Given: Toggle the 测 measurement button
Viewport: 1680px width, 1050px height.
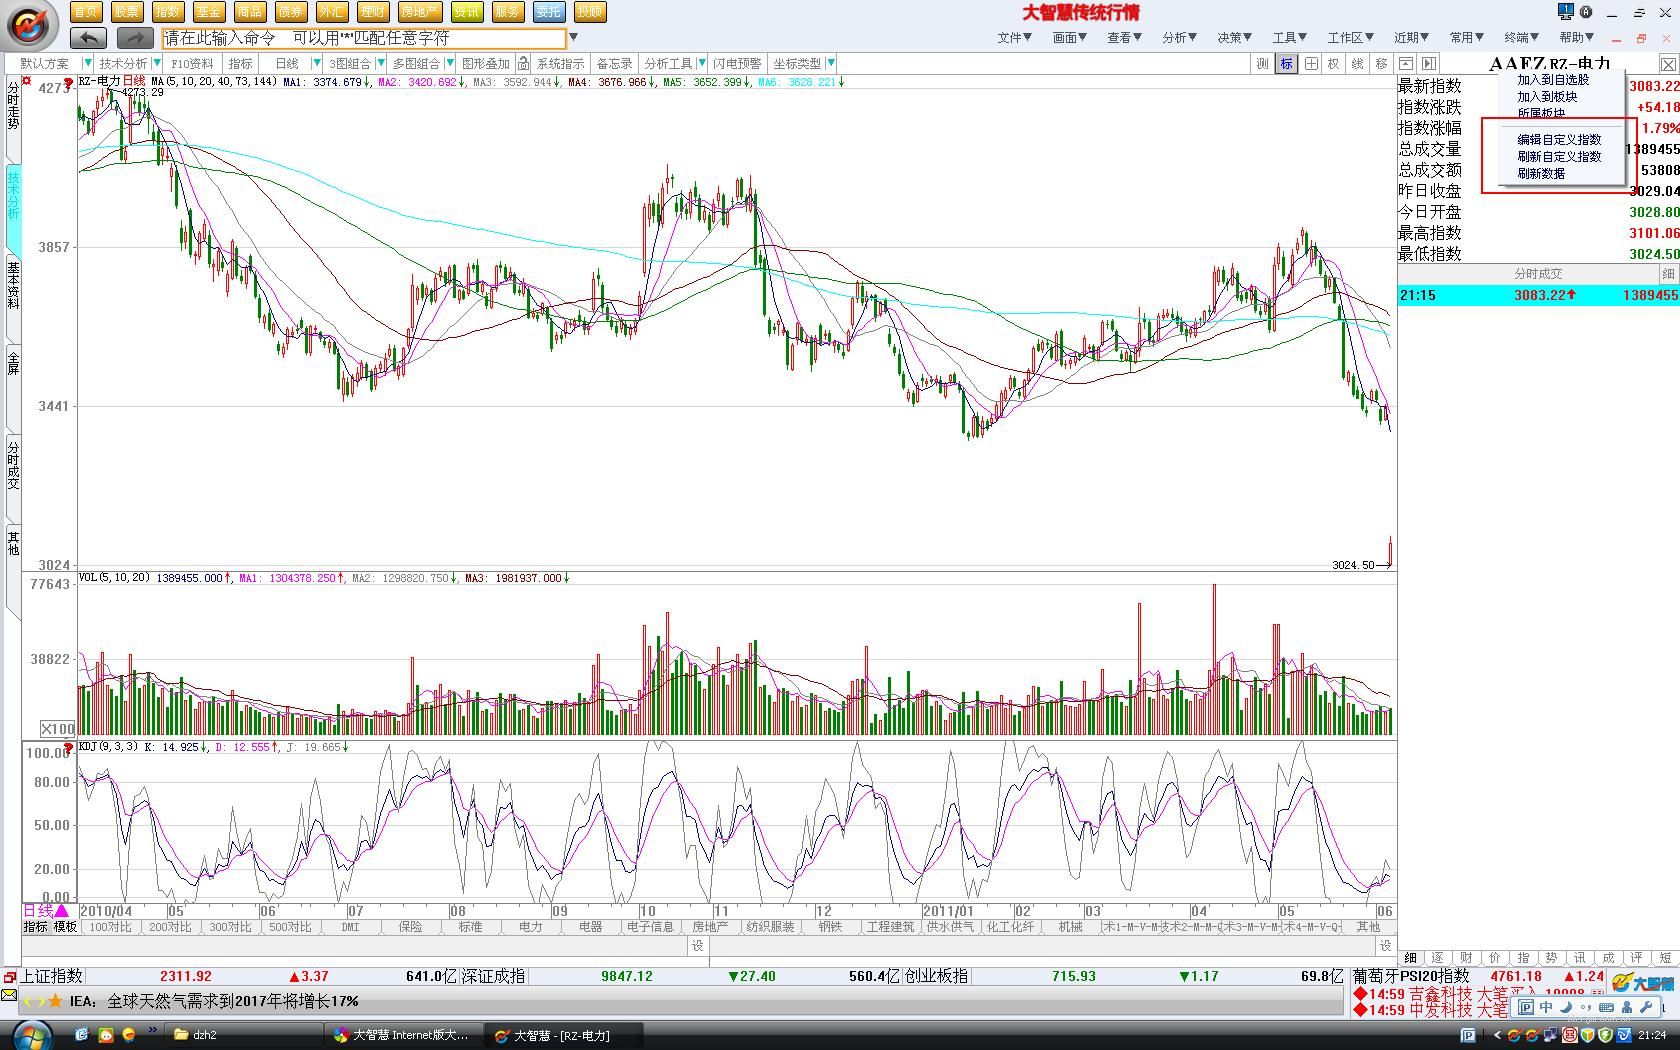Looking at the screenshot, I should click(1262, 64).
